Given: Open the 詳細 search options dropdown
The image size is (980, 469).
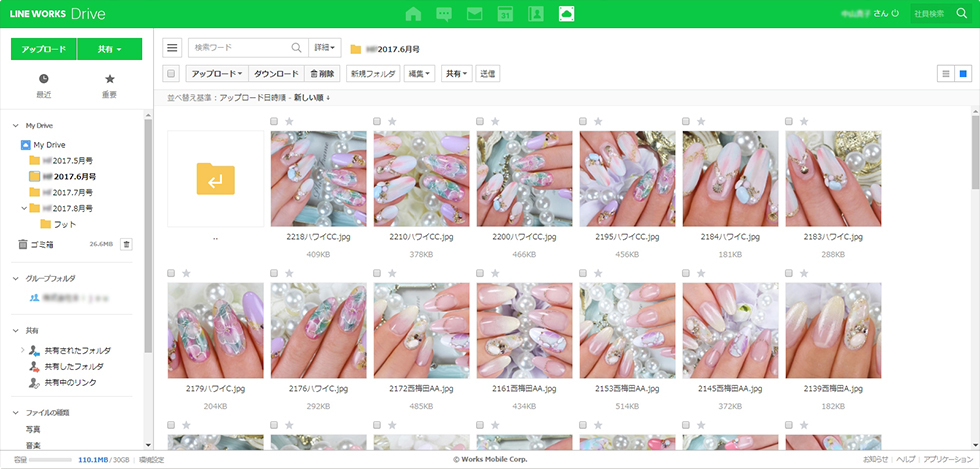Looking at the screenshot, I should pos(325,48).
